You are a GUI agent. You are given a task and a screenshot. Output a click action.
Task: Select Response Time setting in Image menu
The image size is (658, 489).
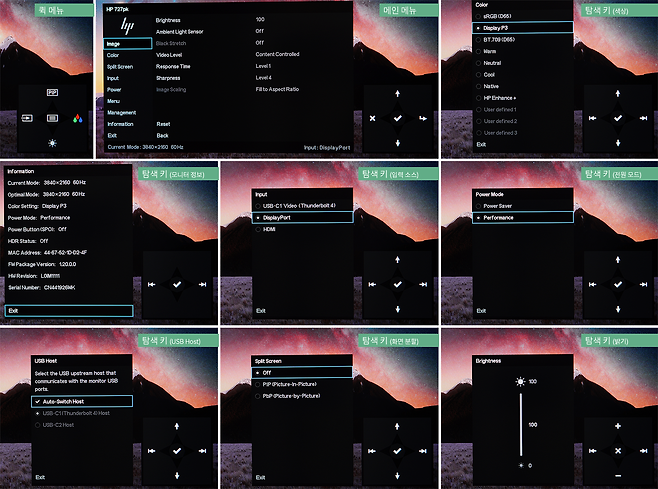pos(176,66)
